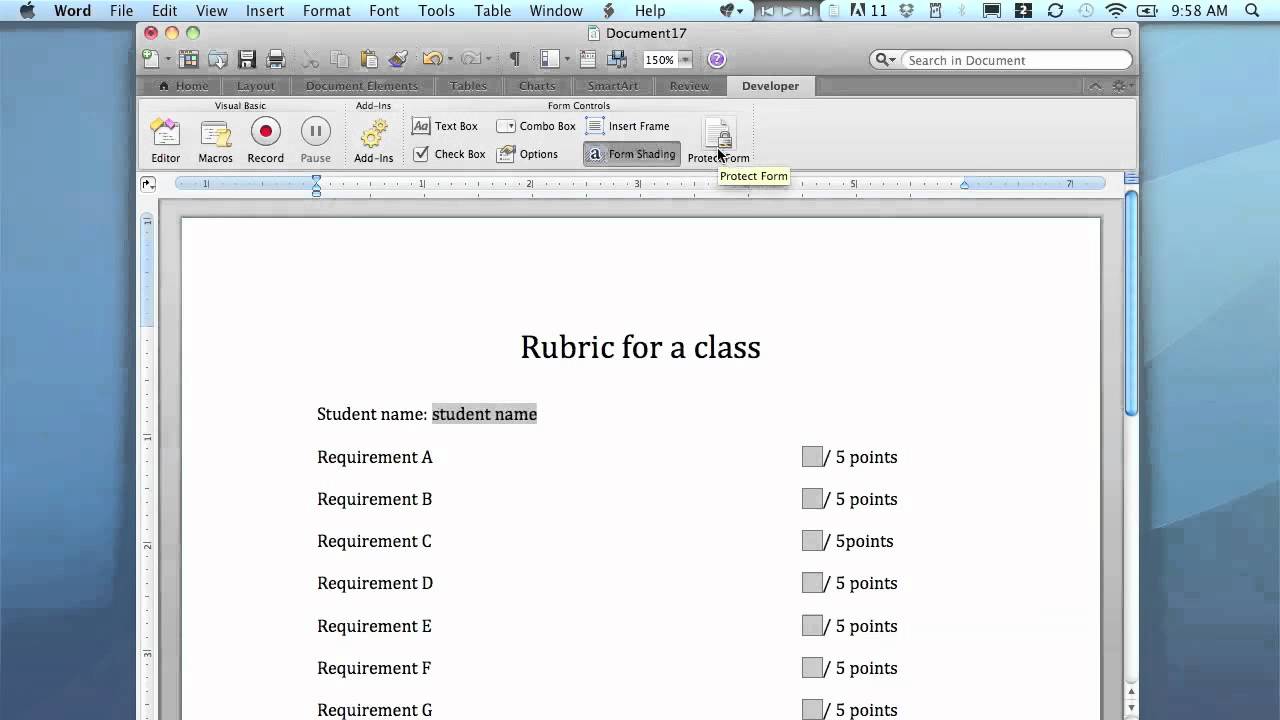The image size is (1280, 720).
Task: Click the Cut scissors icon
Action: (311, 59)
